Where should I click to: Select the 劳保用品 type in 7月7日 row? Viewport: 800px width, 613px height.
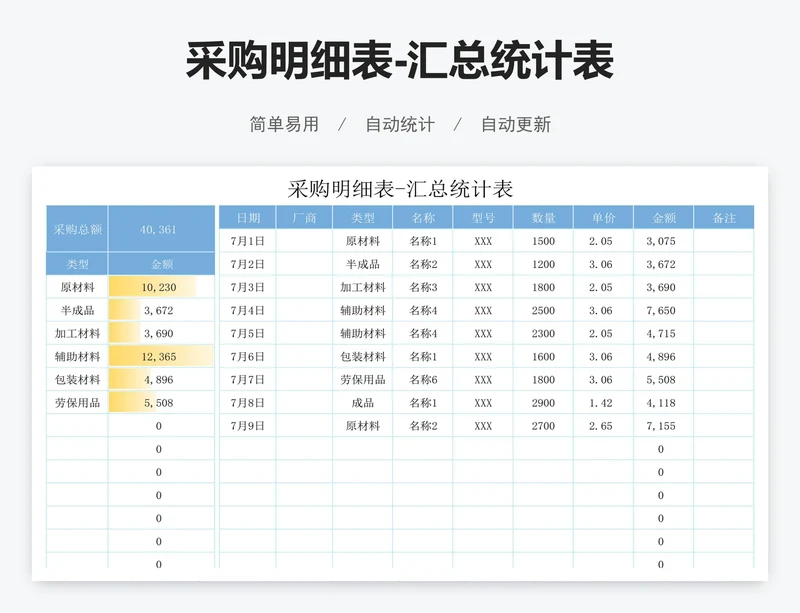click(x=363, y=379)
